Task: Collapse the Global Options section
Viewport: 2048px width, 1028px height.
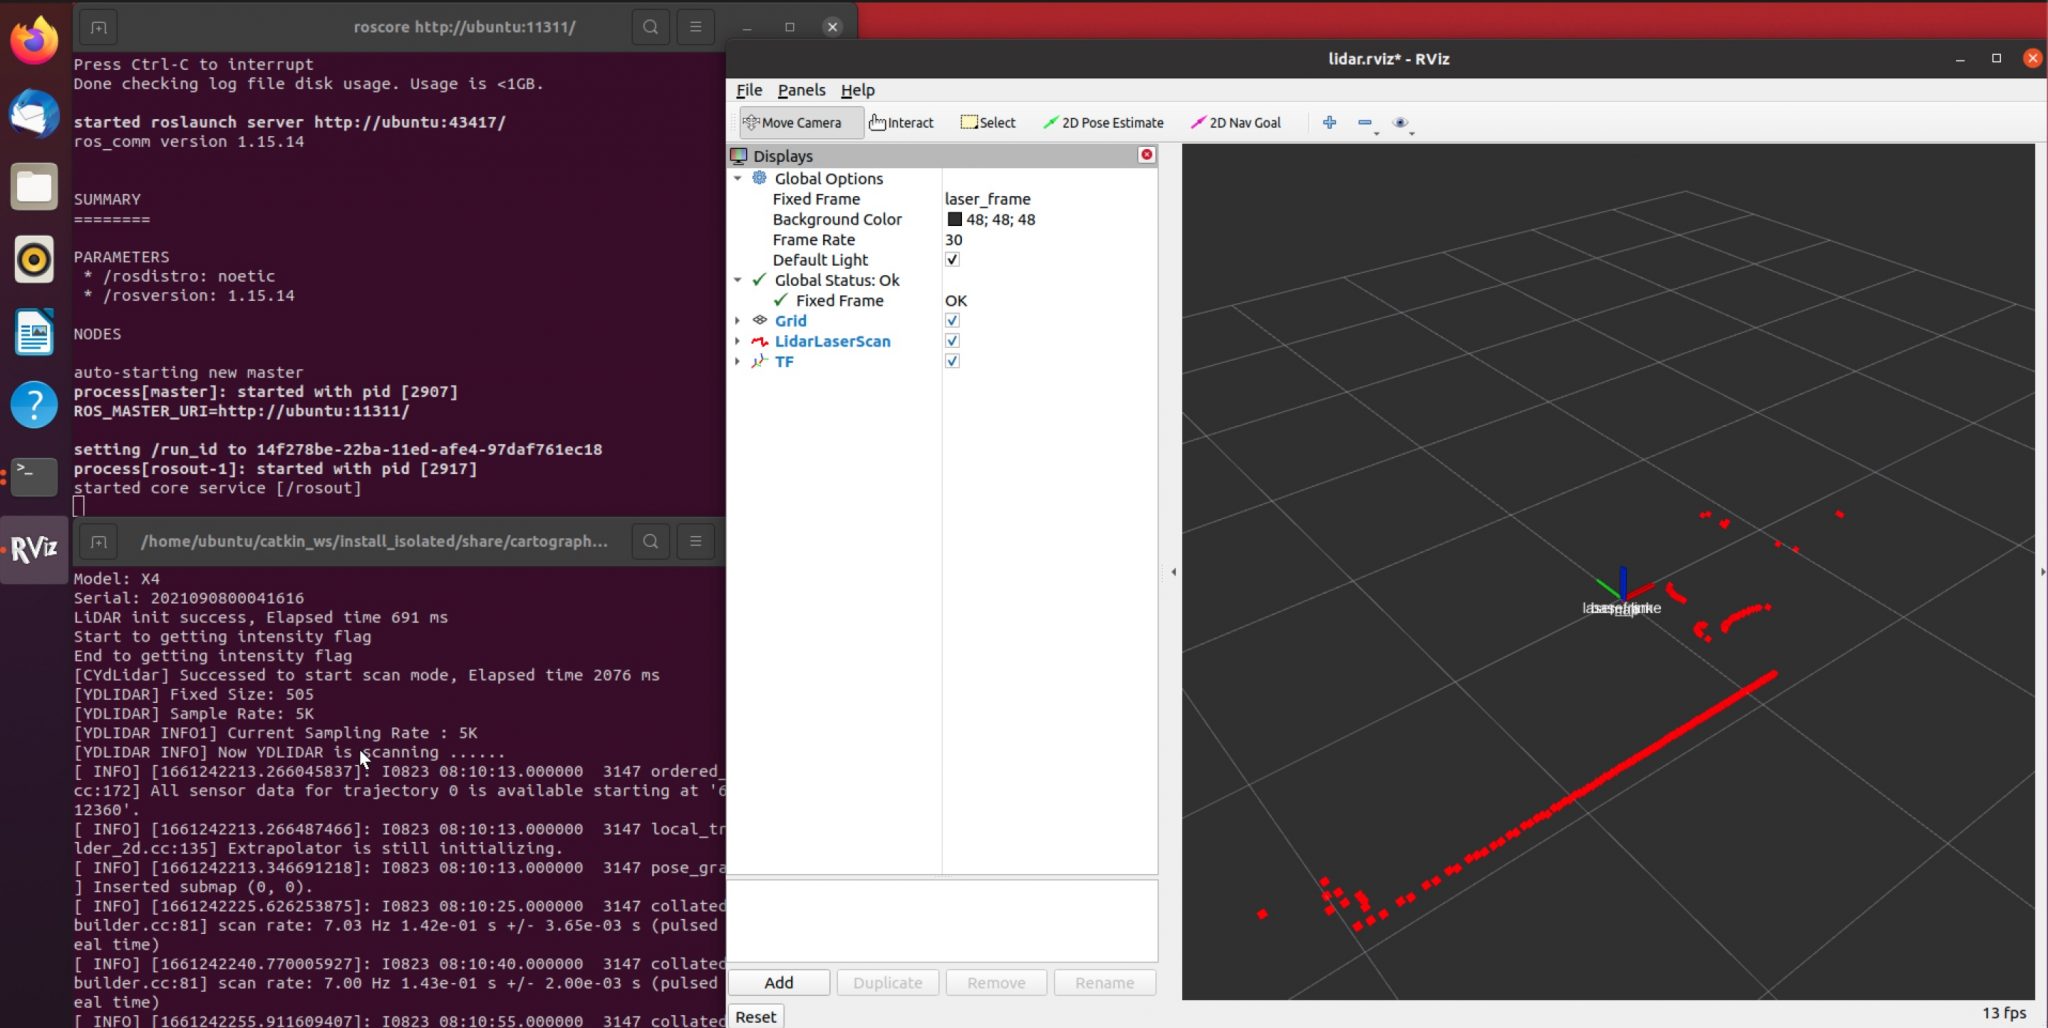Action: [738, 178]
